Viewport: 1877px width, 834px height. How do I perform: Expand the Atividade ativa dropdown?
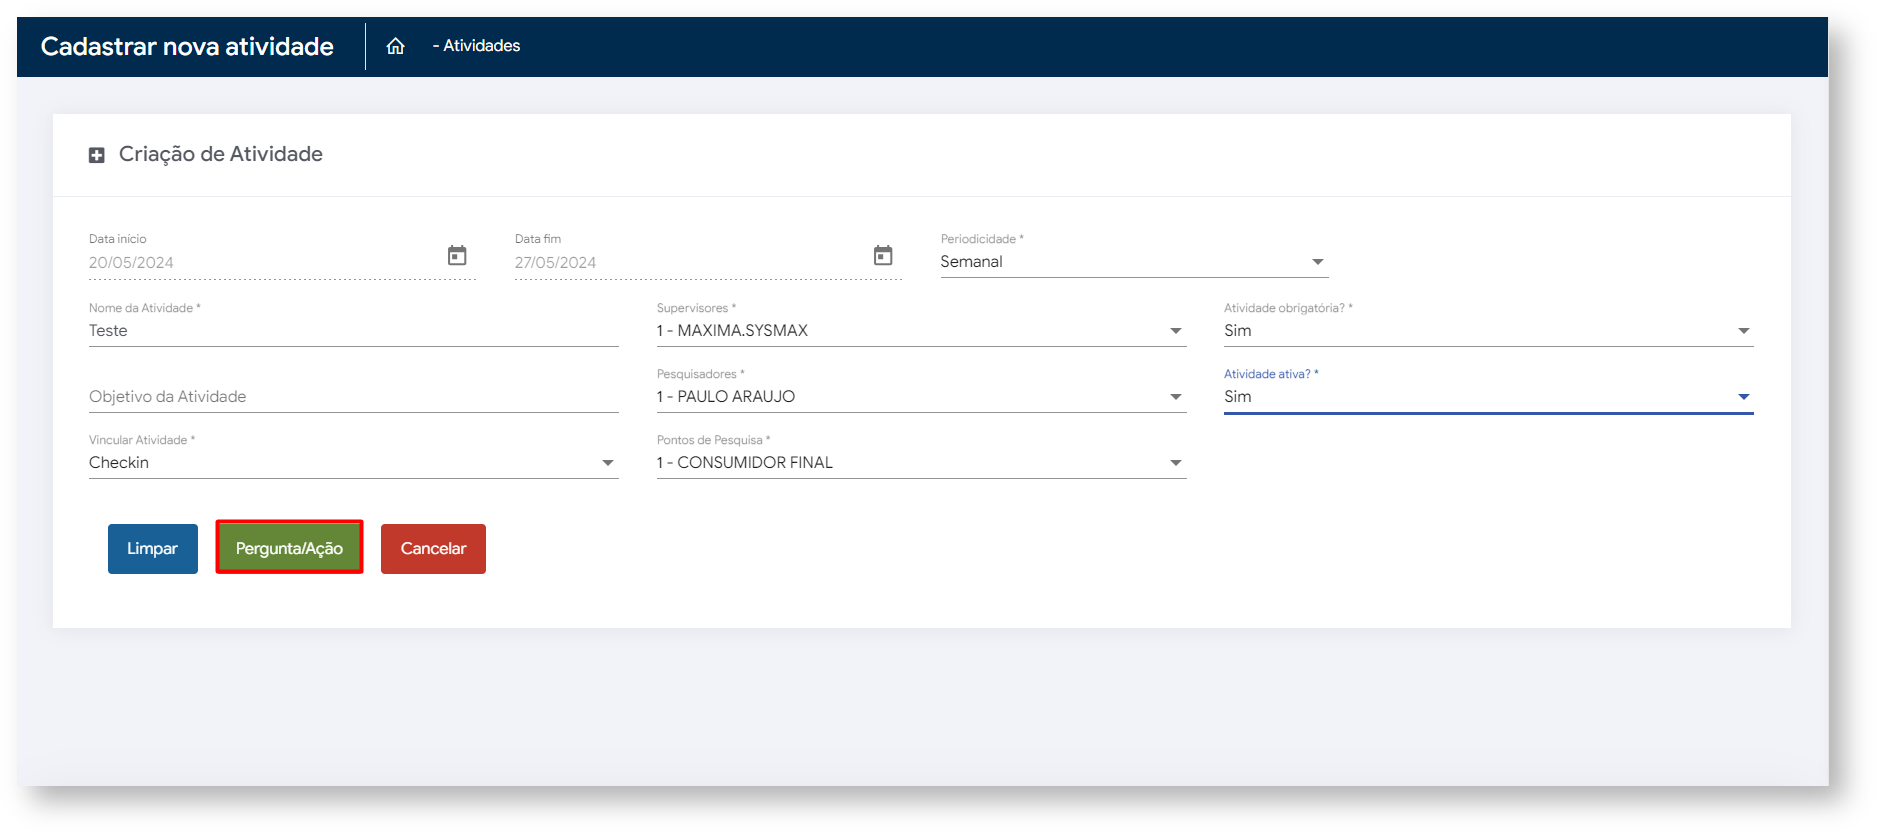point(1743,397)
